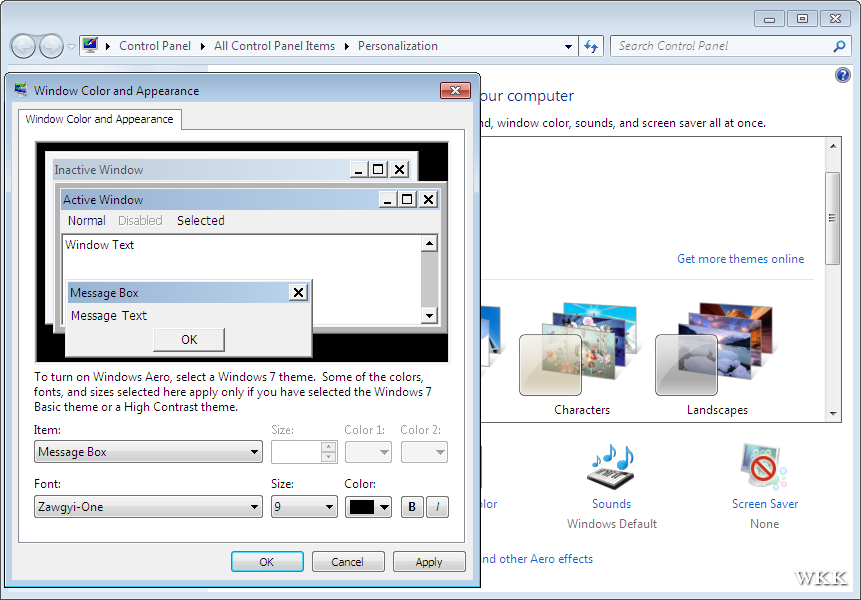Click the Message Box close X icon

298,293
